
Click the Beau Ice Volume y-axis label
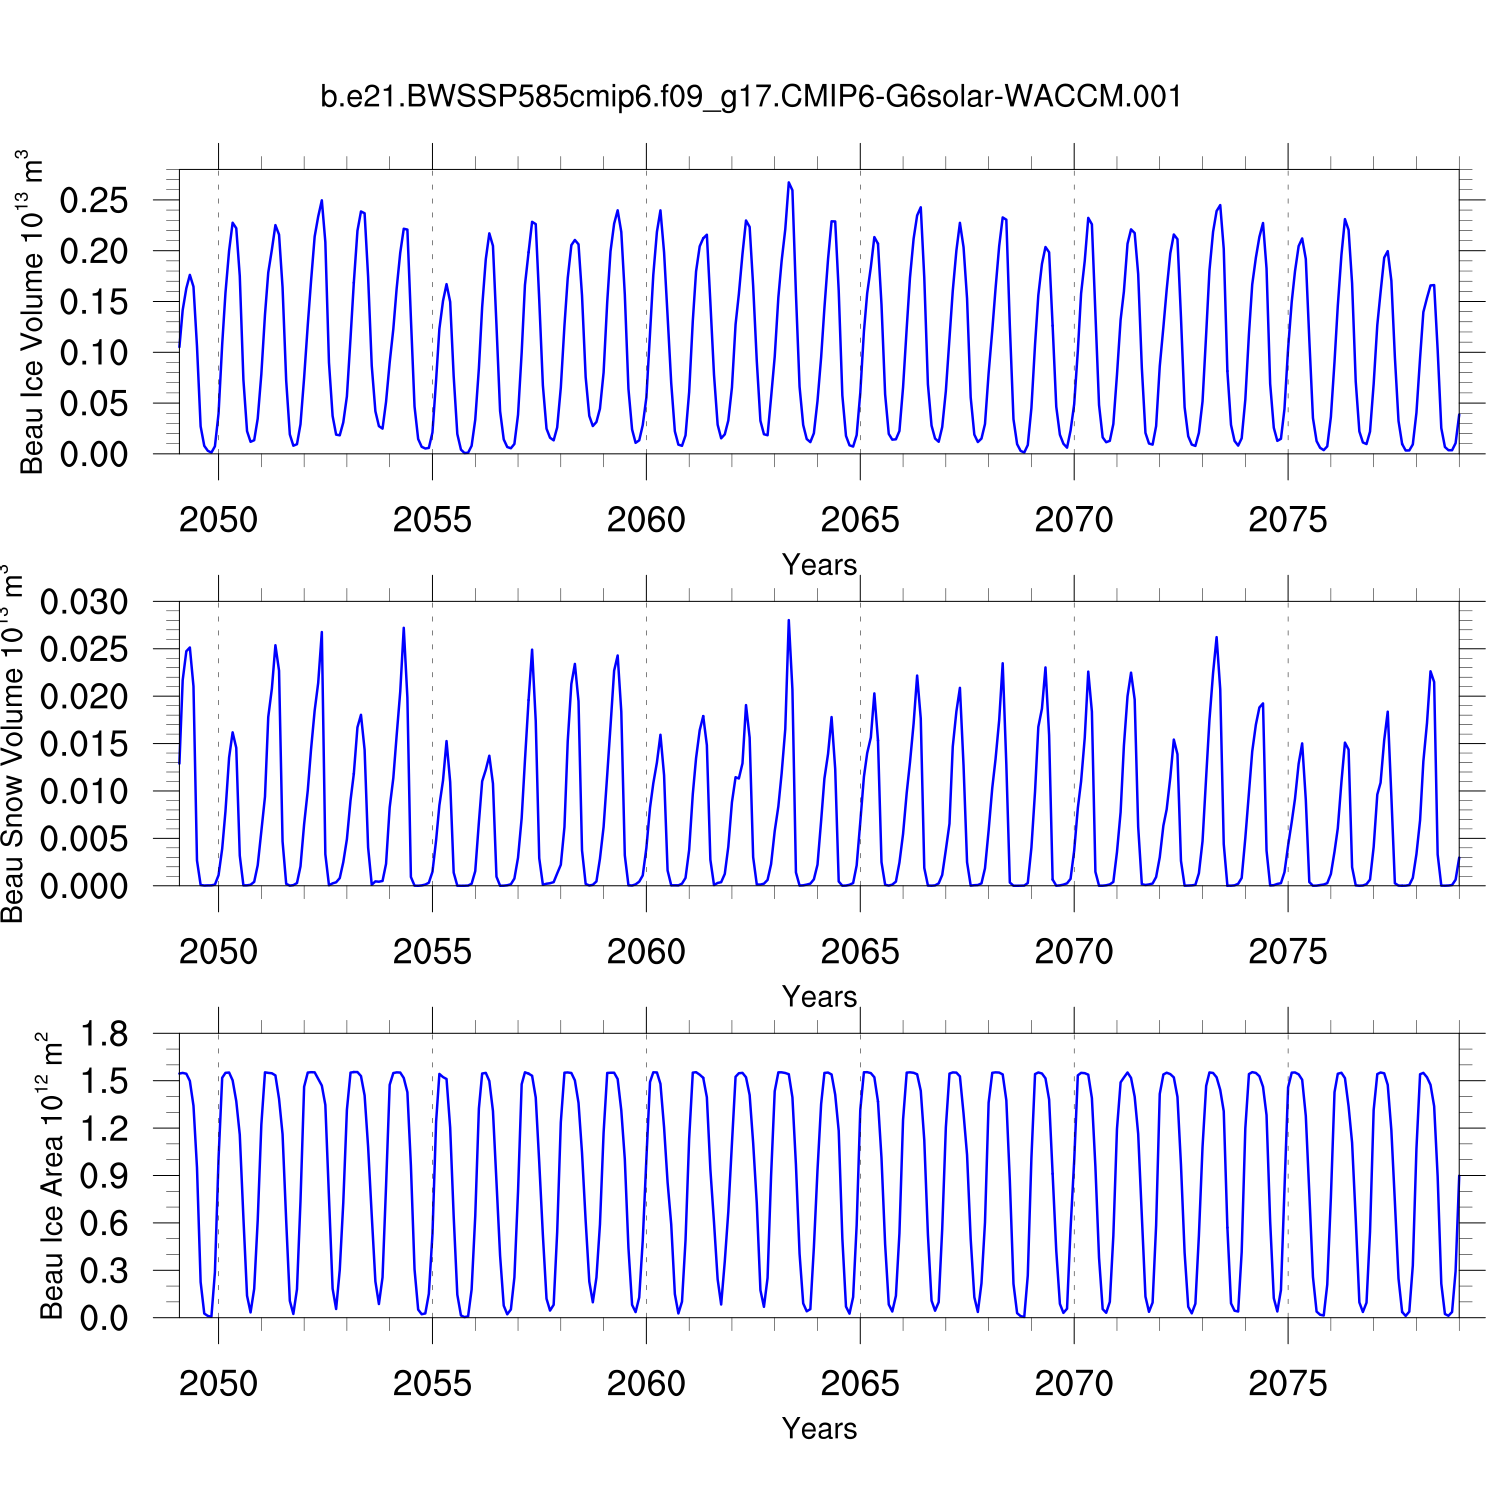click(31, 312)
